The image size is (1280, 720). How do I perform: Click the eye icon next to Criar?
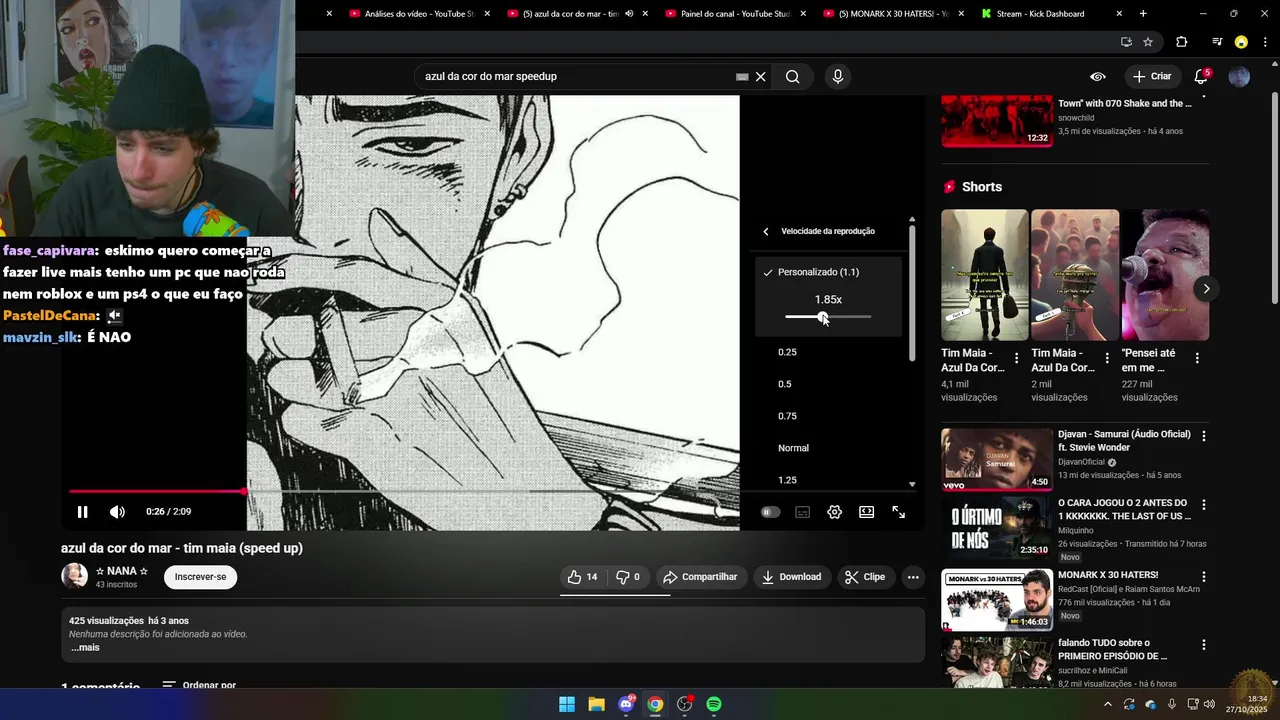tap(1097, 76)
